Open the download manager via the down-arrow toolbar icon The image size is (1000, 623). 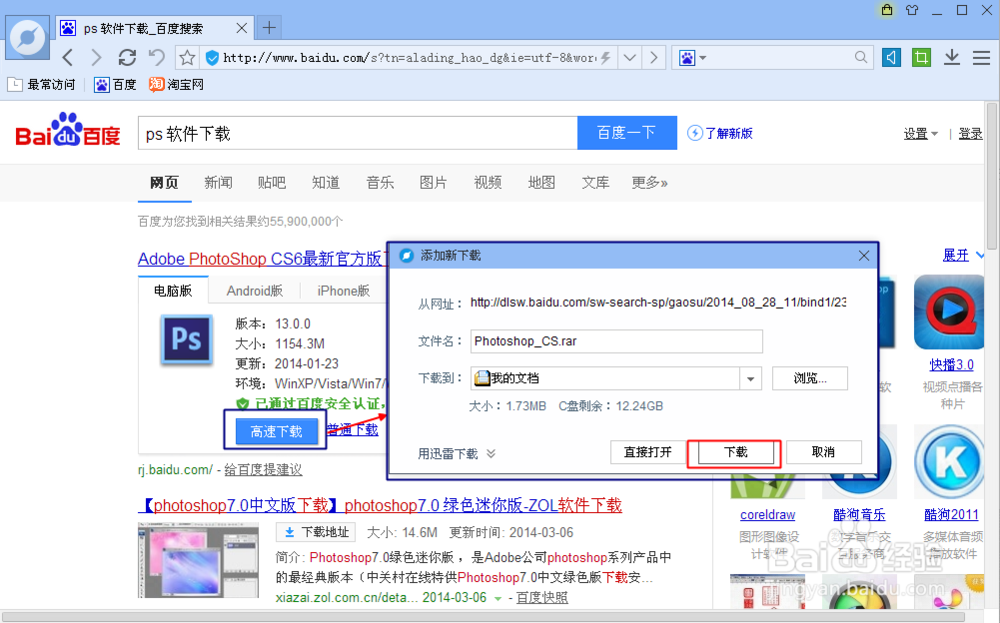click(x=951, y=57)
